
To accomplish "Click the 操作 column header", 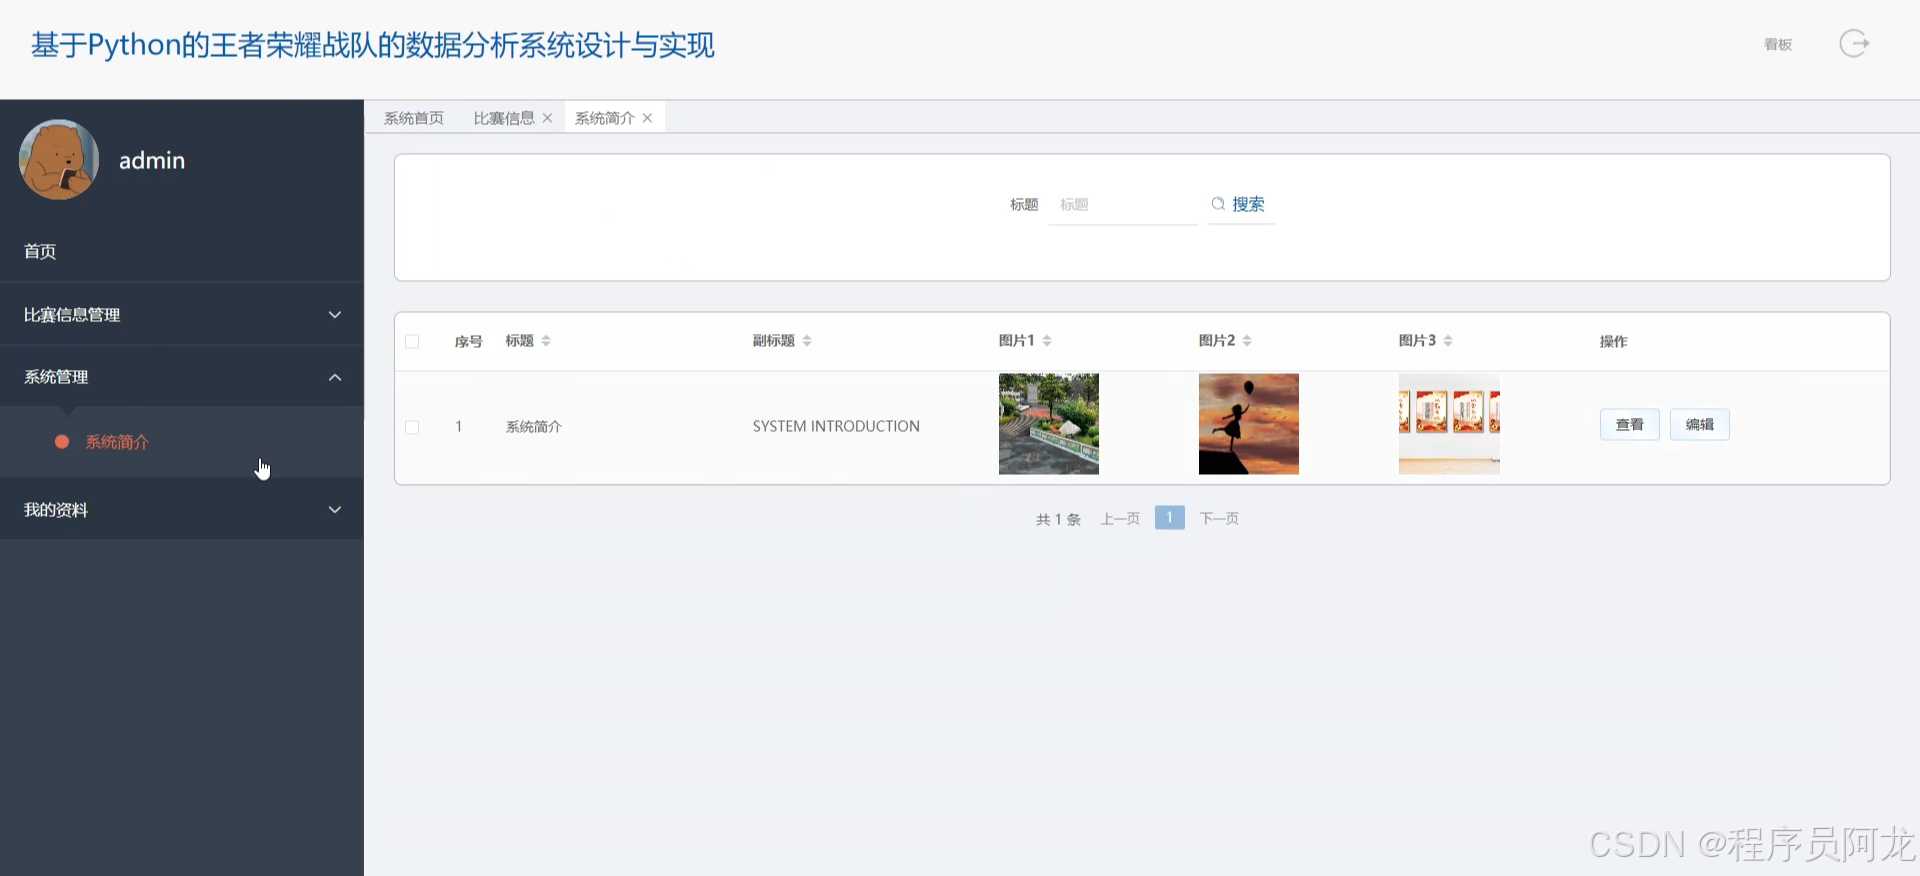I will click(1613, 342).
